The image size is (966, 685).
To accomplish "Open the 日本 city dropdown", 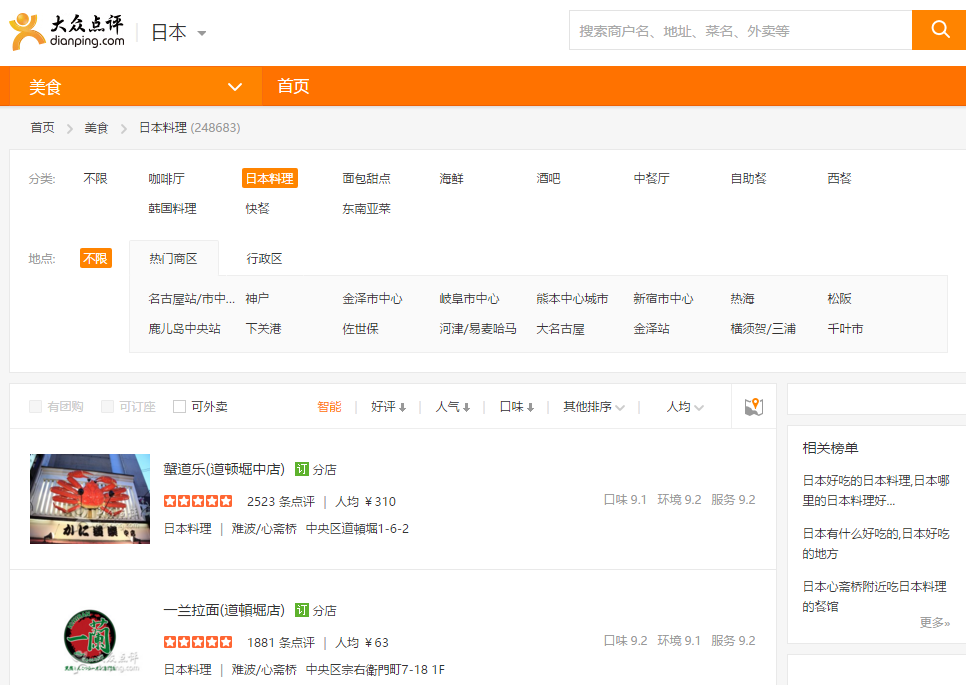I will (x=179, y=32).
